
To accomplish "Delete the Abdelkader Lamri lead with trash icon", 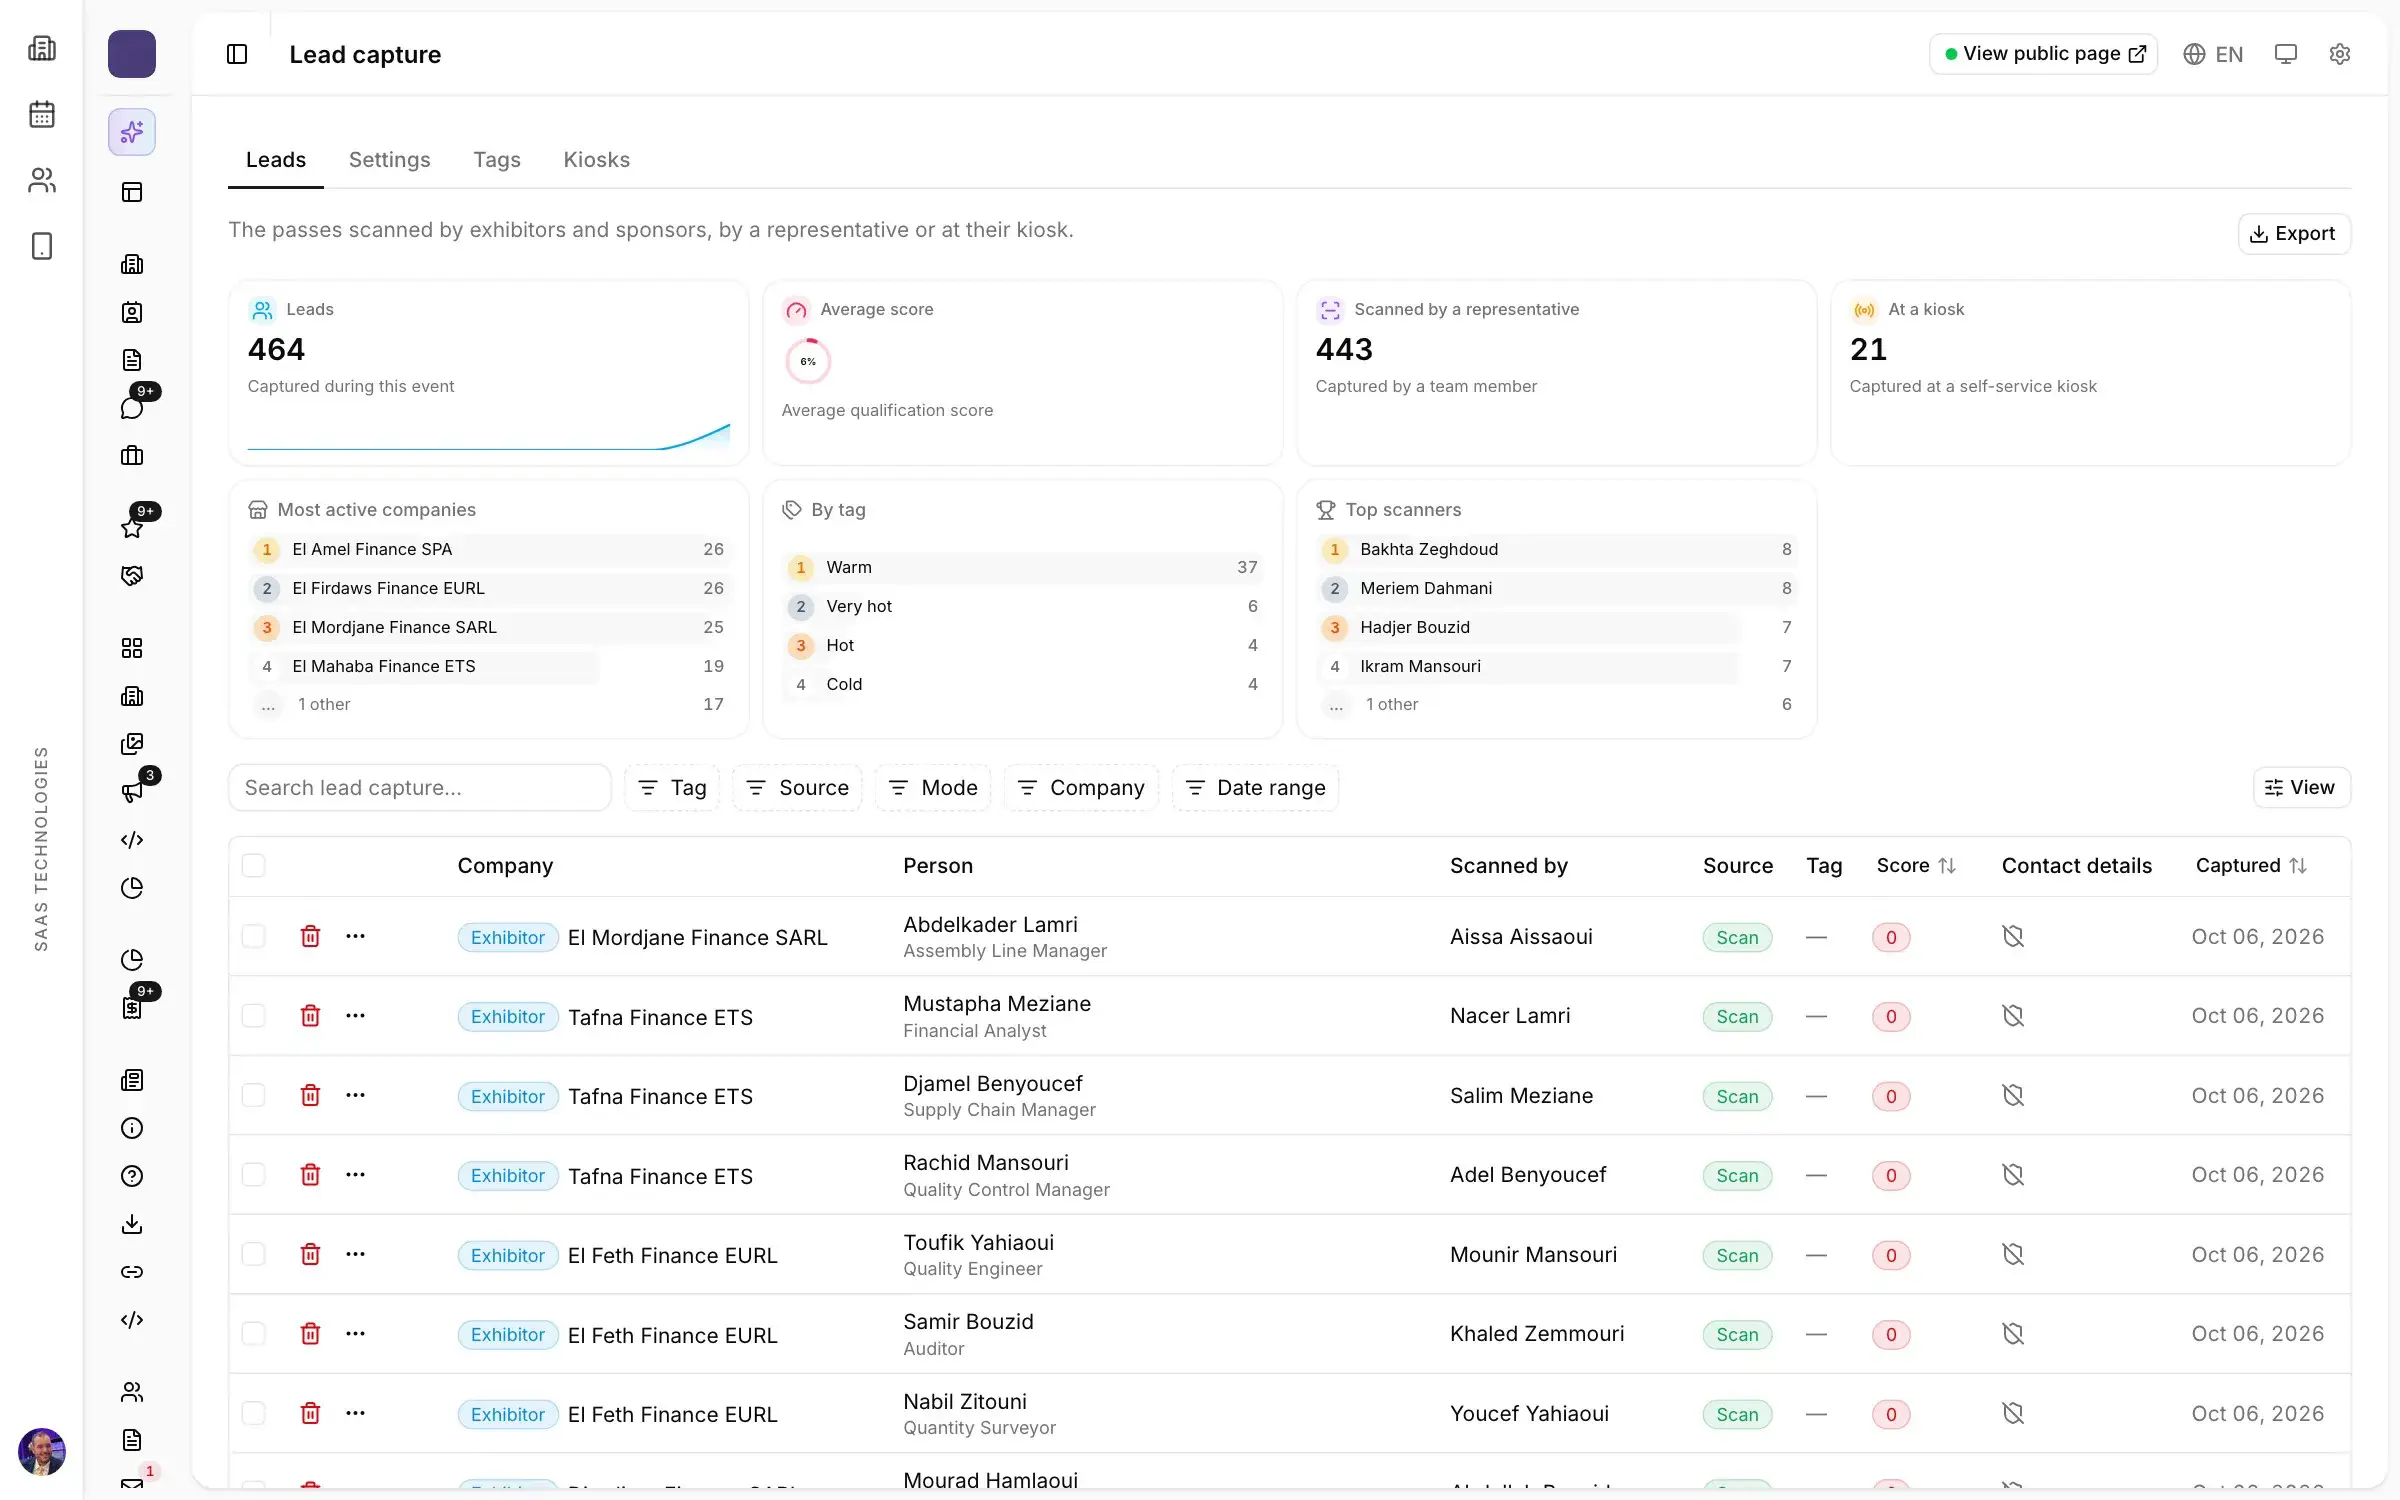I will pos(311,936).
